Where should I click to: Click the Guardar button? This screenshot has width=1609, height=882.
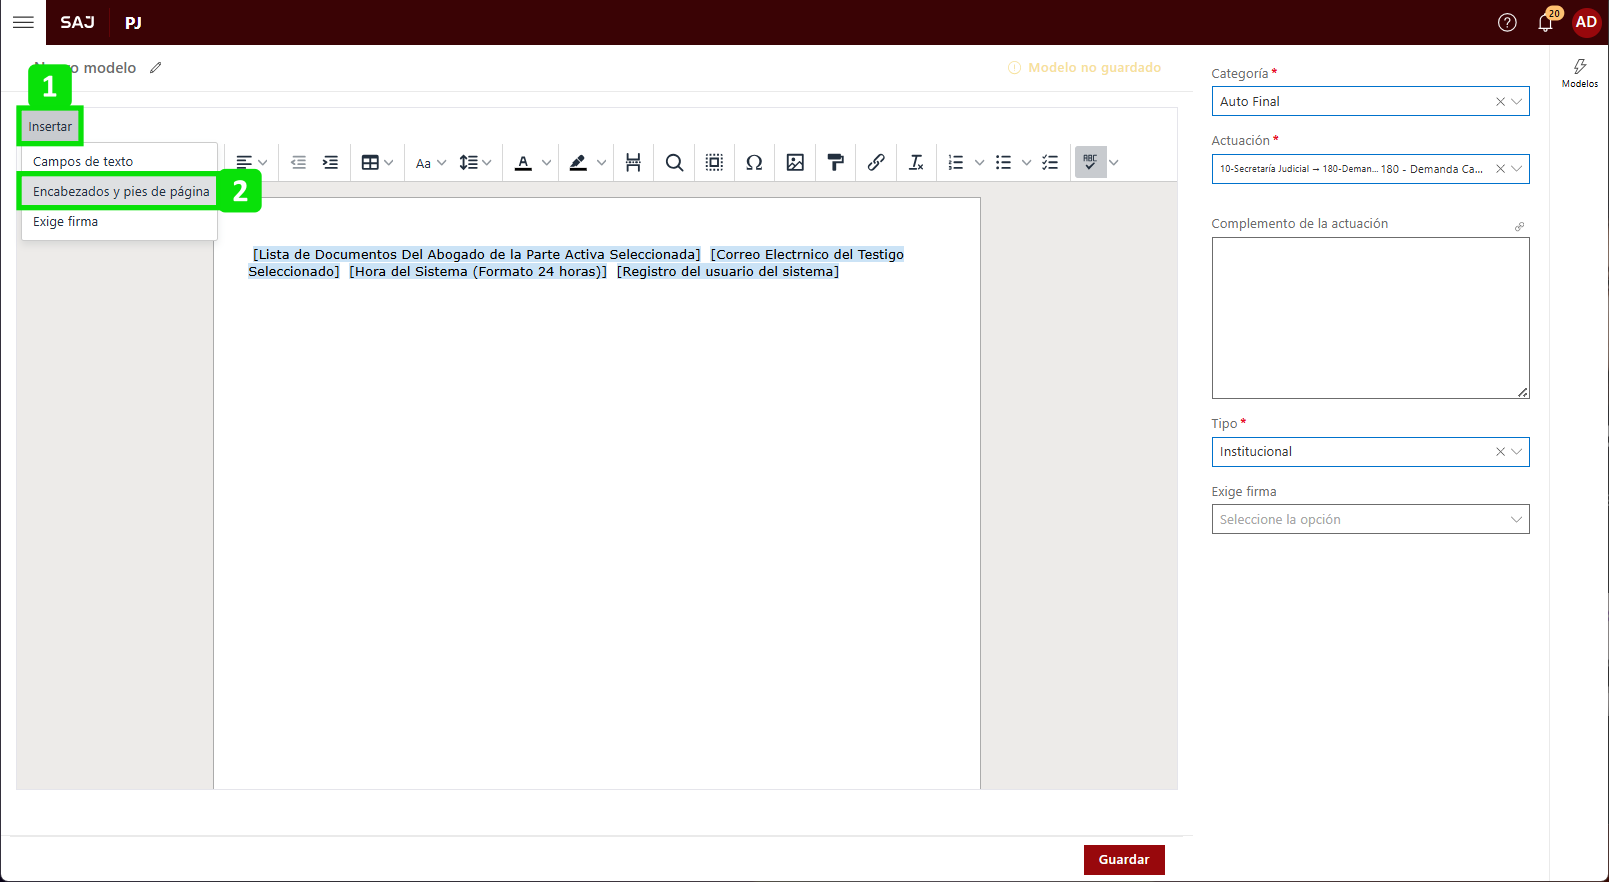1123,859
